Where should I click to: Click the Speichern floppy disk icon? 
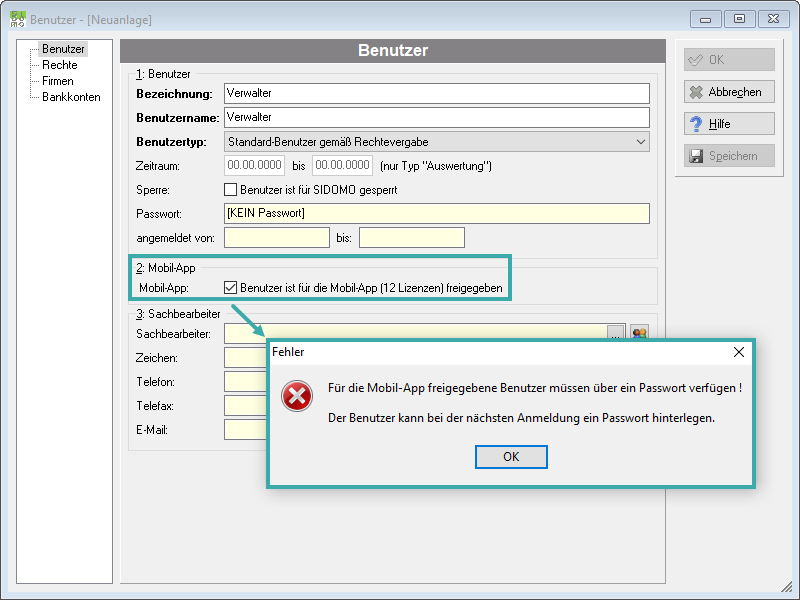tap(696, 156)
